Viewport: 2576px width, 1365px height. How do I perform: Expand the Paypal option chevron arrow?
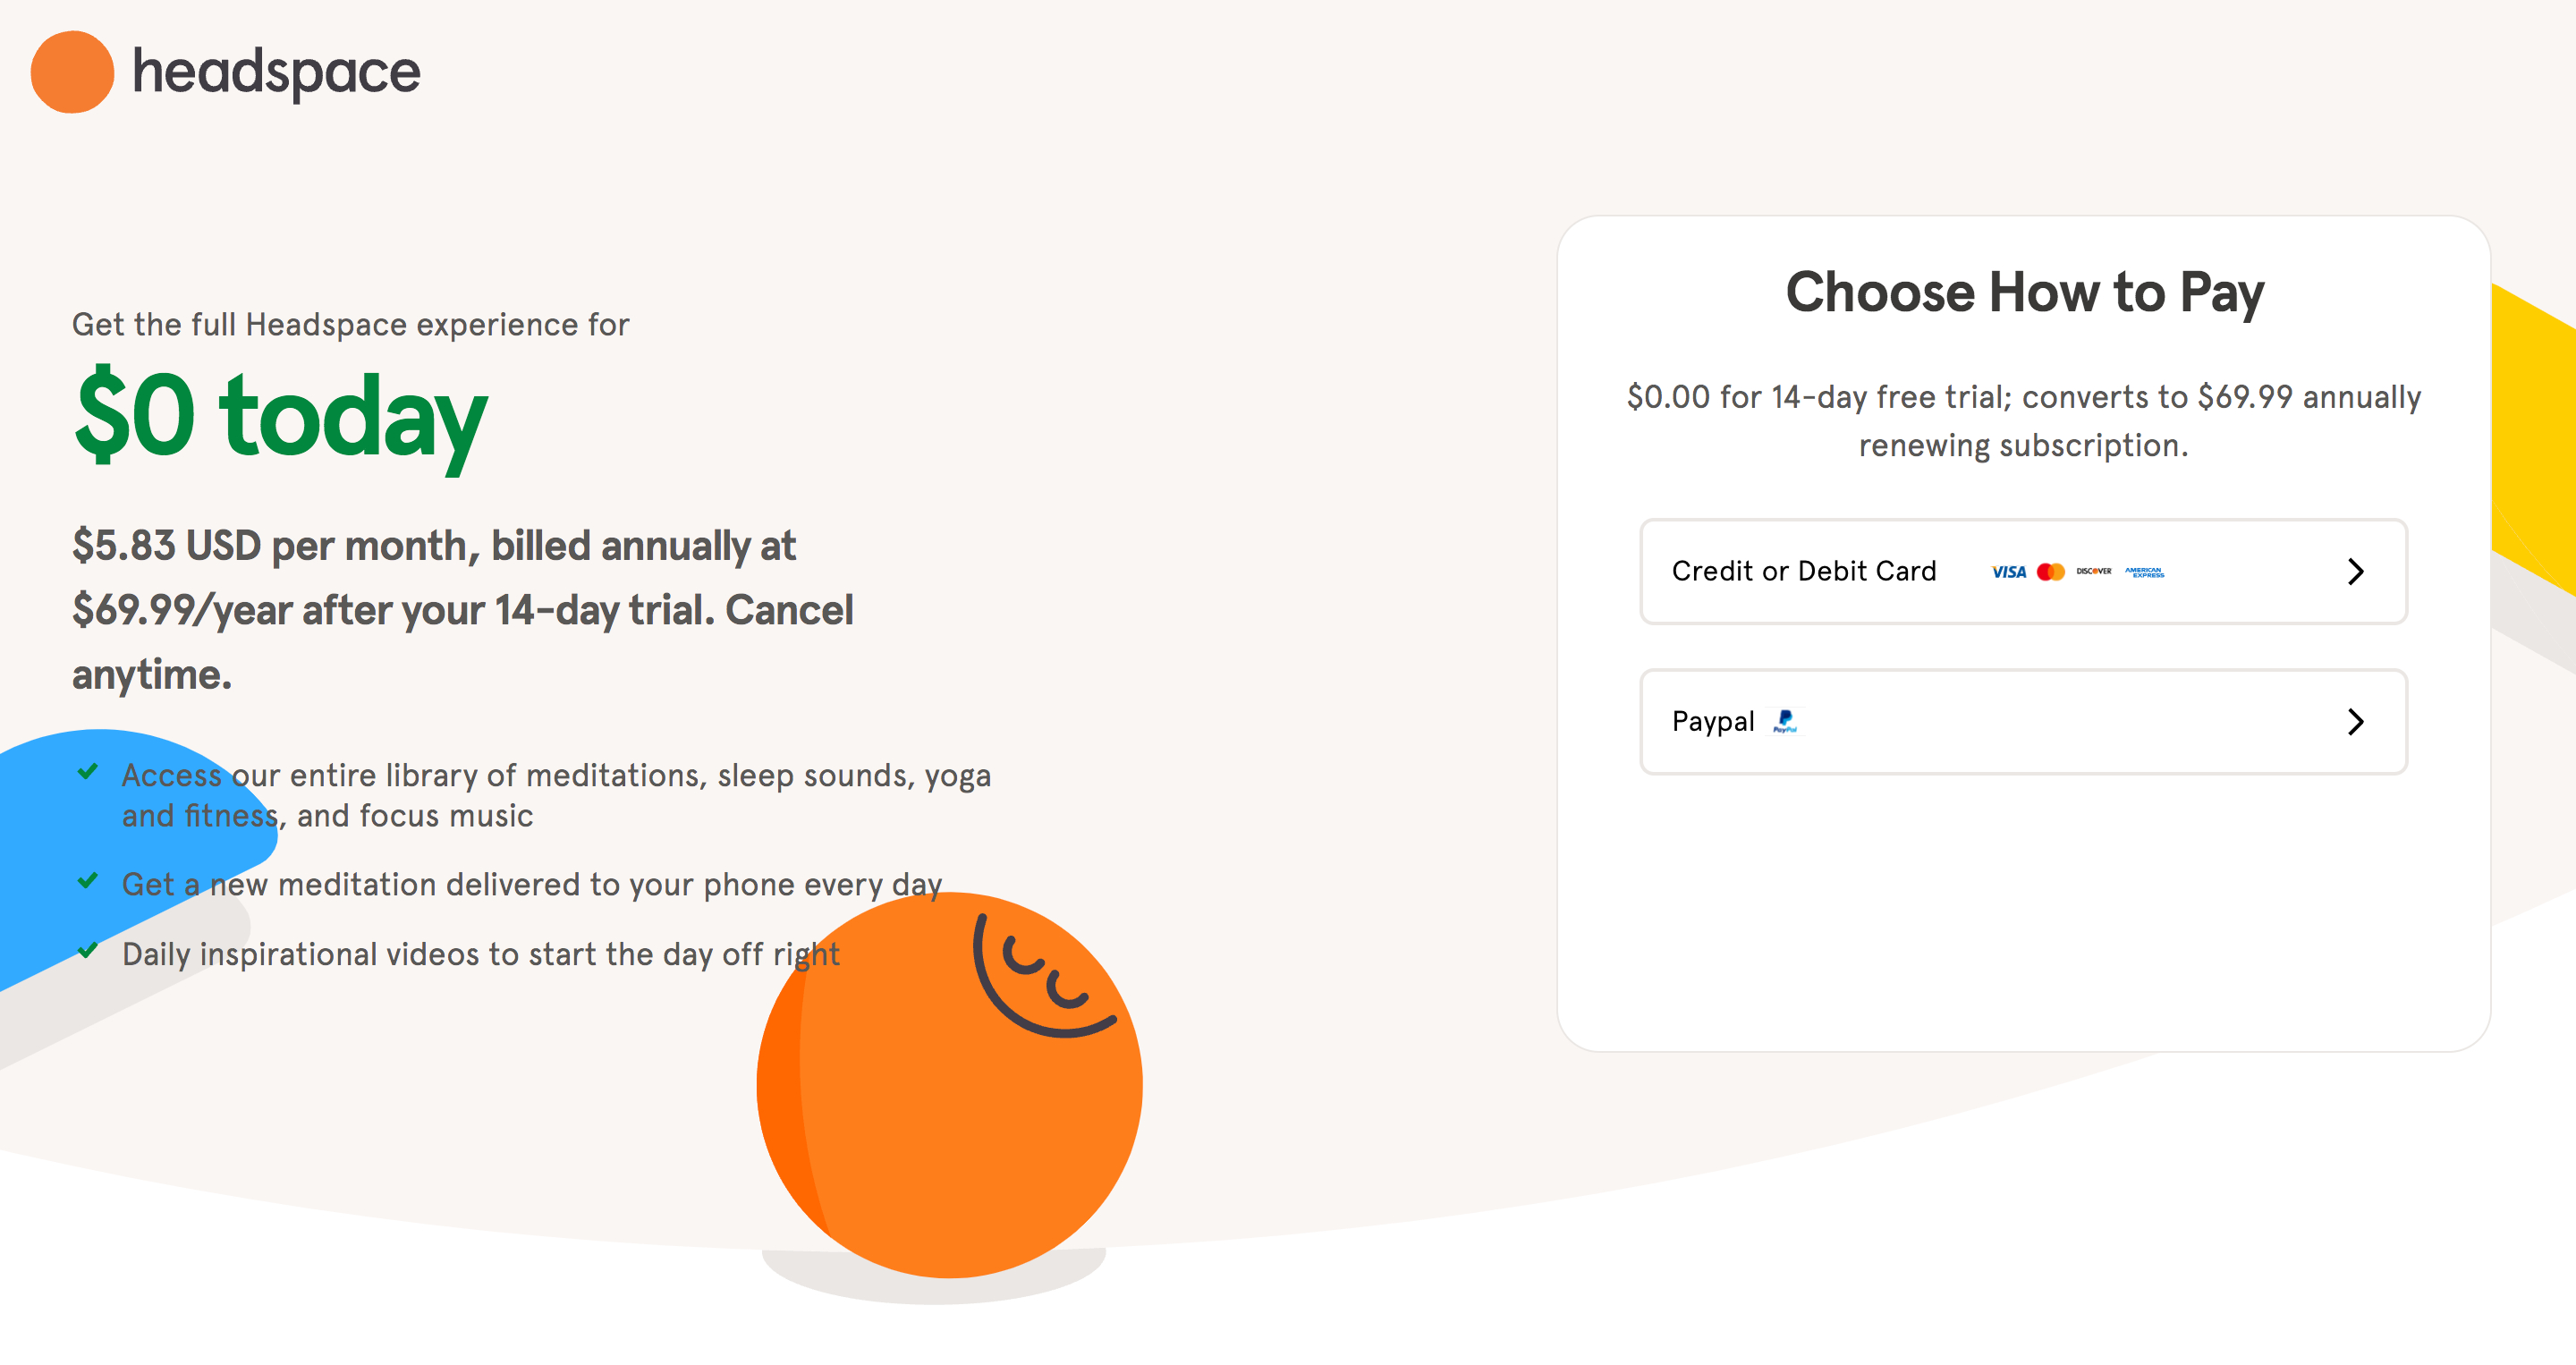point(2355,722)
